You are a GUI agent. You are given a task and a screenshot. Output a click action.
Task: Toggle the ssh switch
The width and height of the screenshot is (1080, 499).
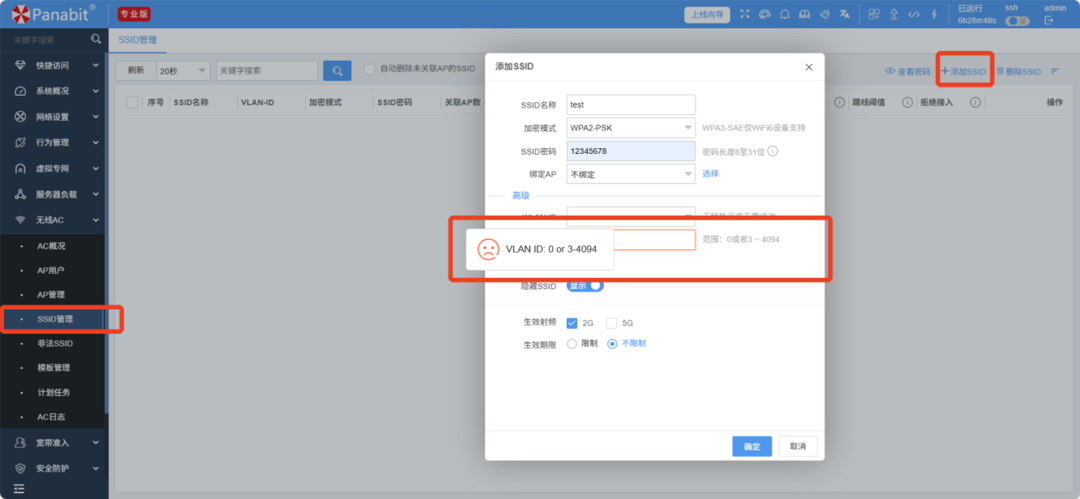click(1017, 21)
